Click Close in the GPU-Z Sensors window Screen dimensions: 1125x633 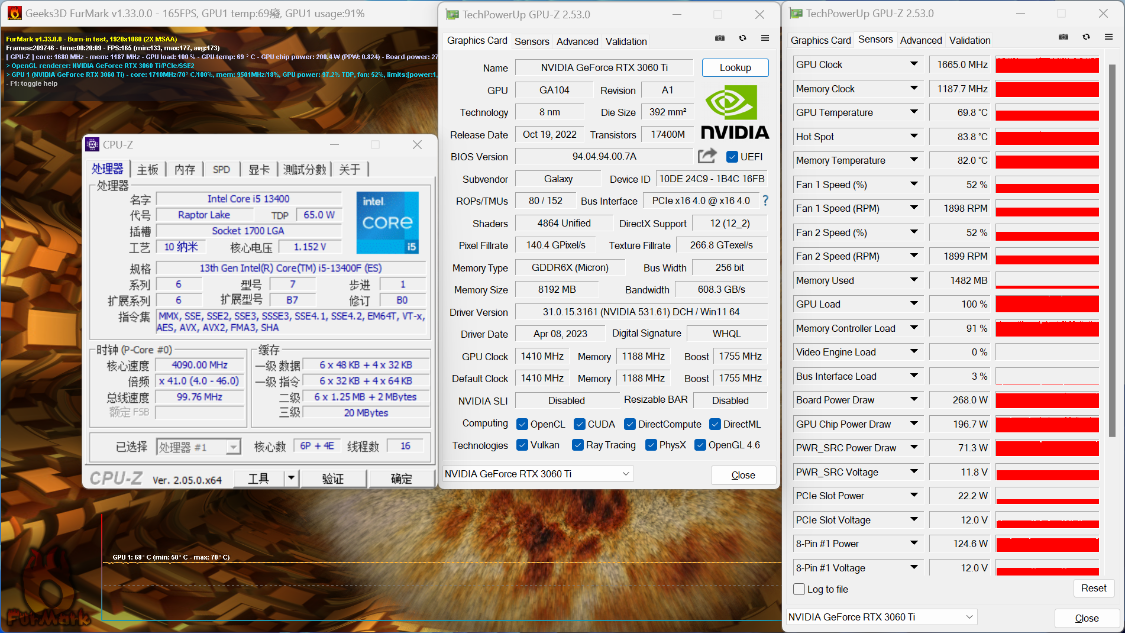(x=1086, y=618)
